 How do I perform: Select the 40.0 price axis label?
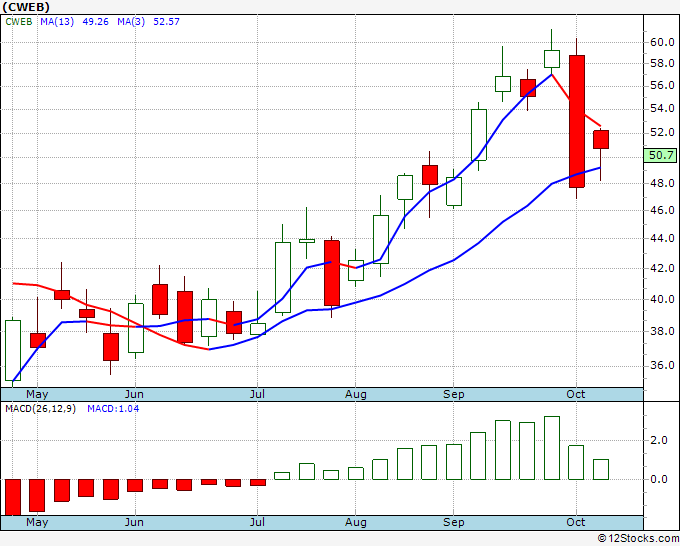pyautogui.click(x=662, y=299)
